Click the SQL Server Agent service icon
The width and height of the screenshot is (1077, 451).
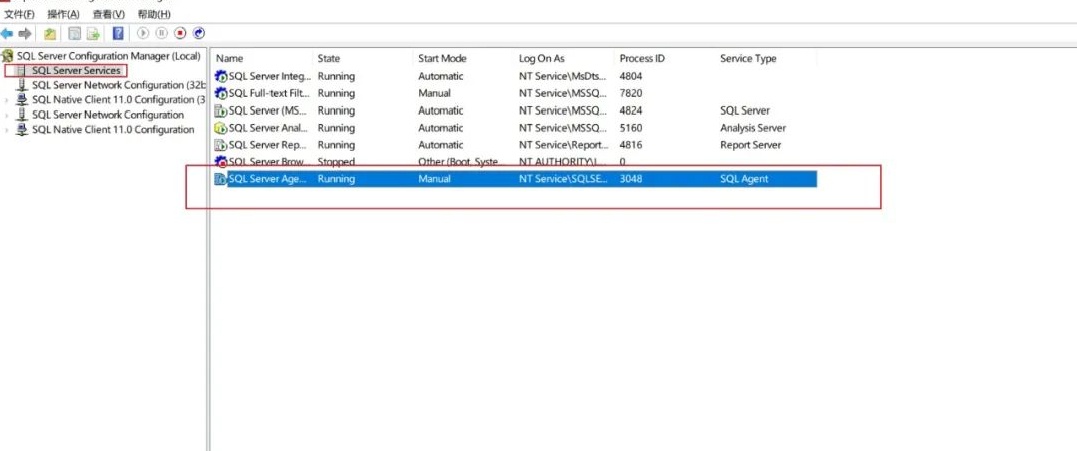221,179
